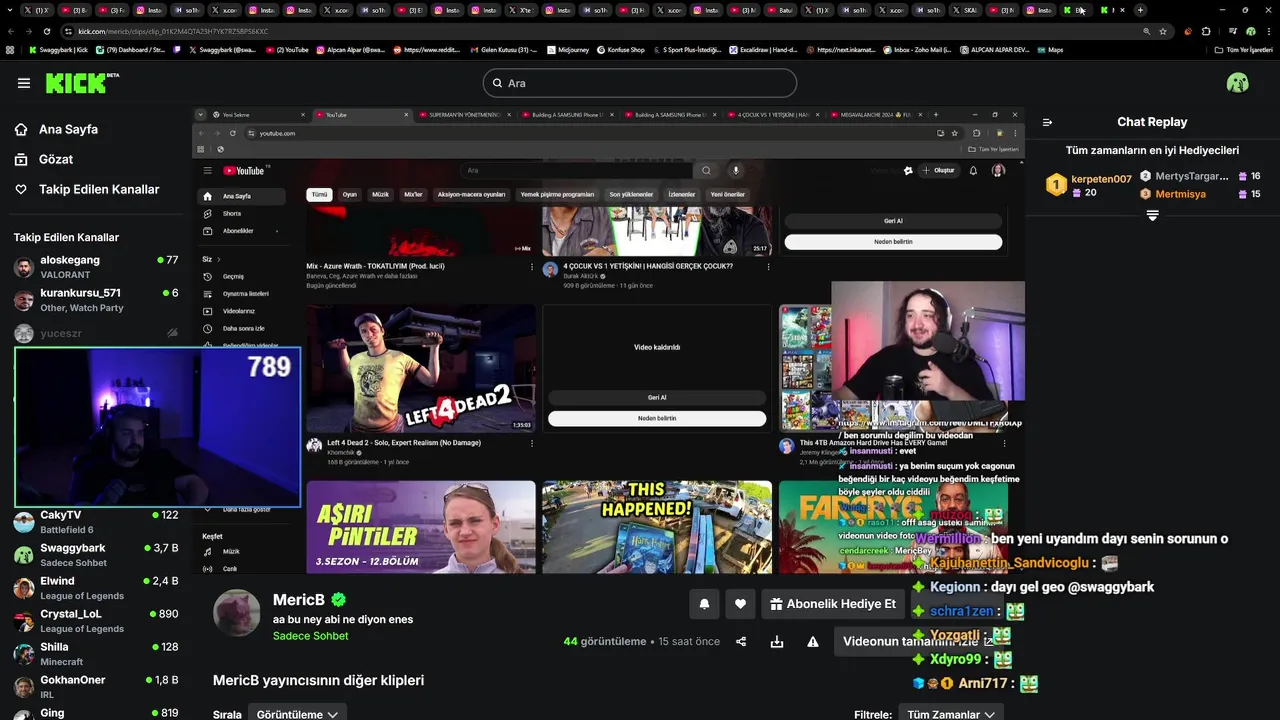Expand the top gifters list arrow

[x=1152, y=216]
